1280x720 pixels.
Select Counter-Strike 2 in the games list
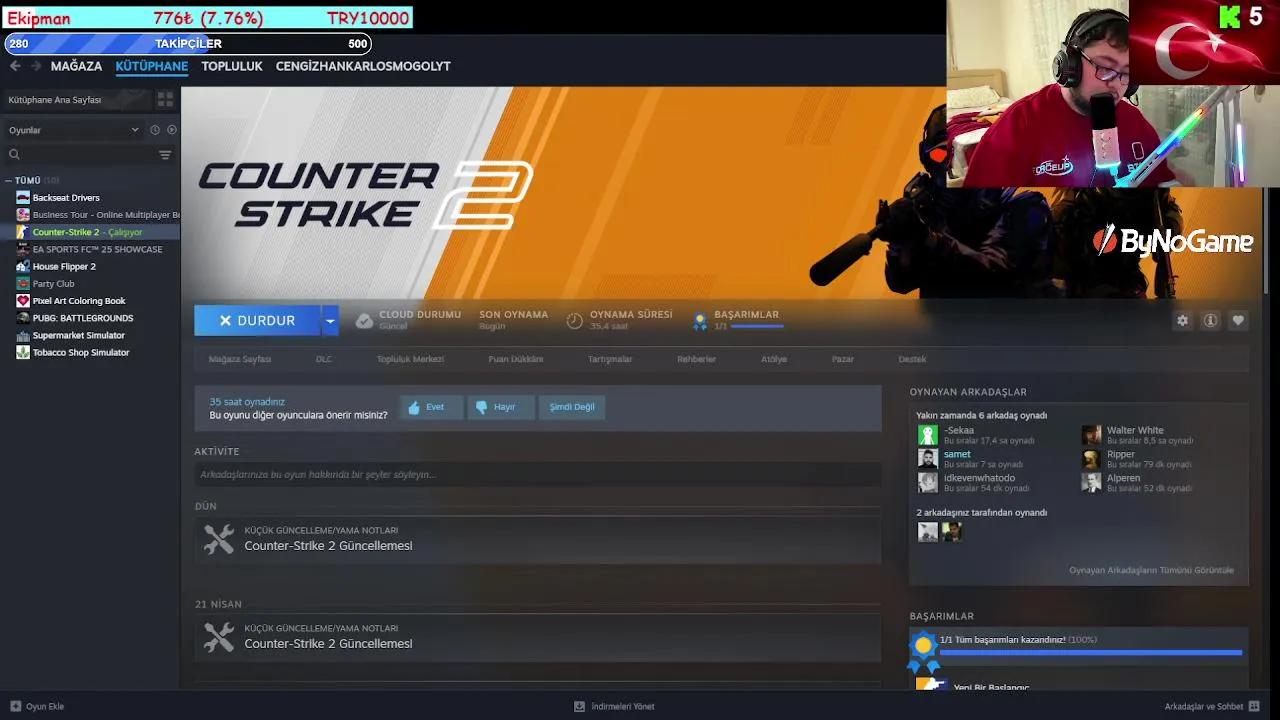(x=90, y=232)
